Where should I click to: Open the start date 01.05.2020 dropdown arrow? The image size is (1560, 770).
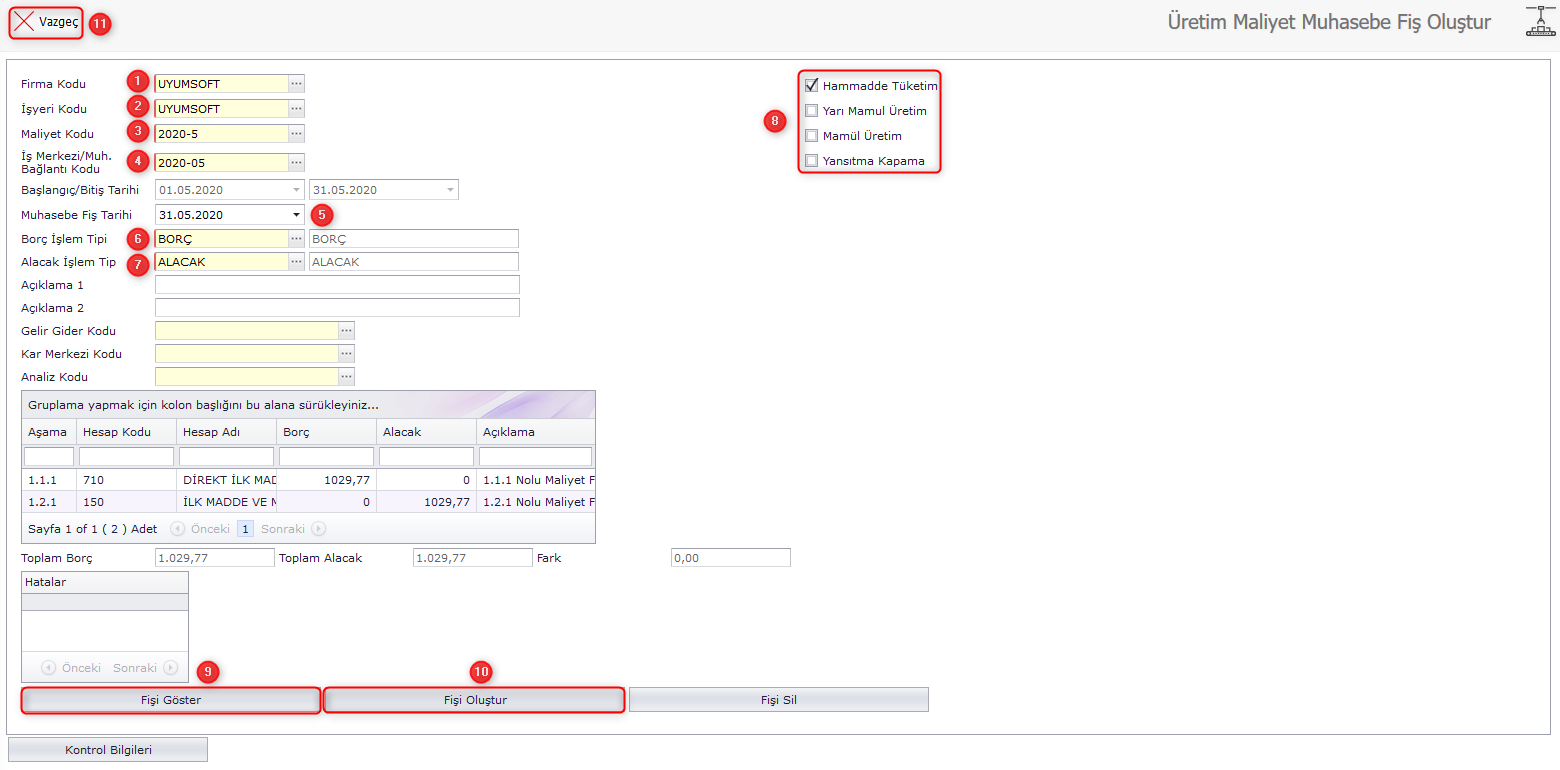296,190
